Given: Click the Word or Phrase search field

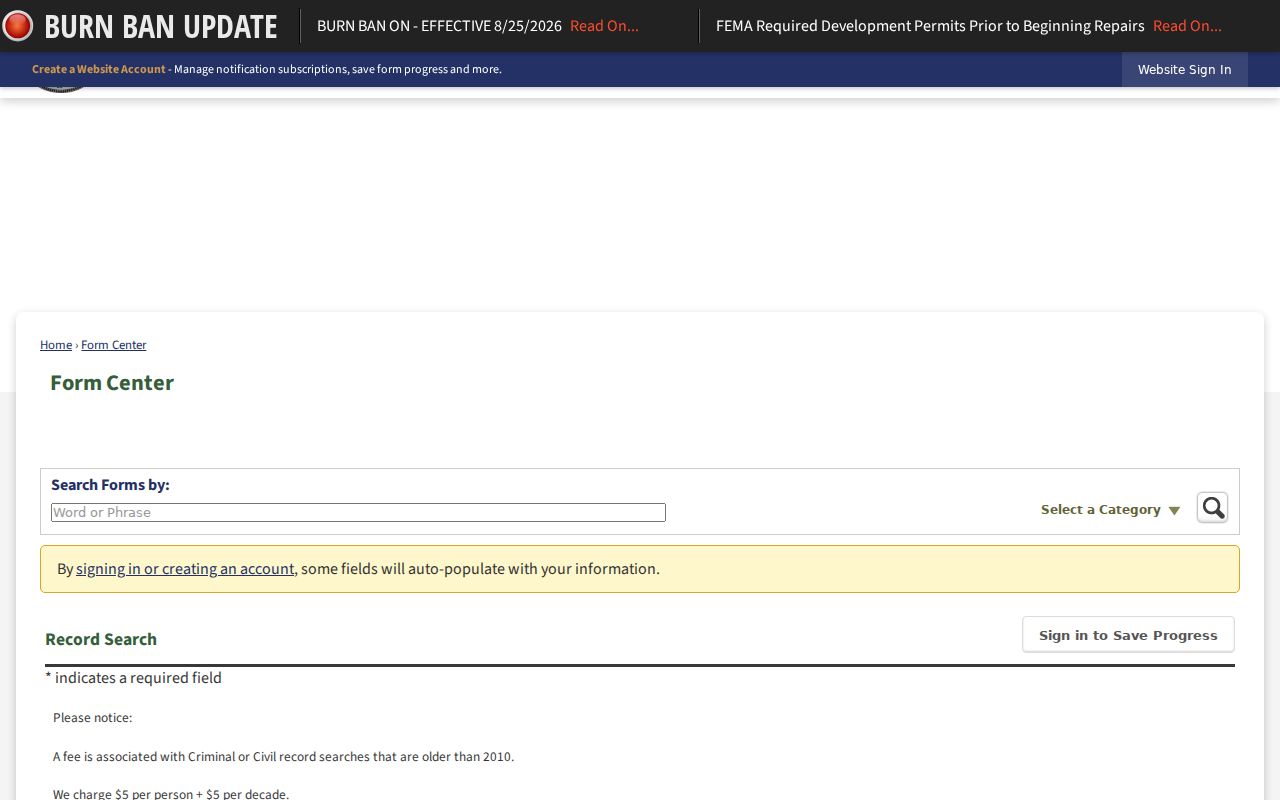Looking at the screenshot, I should pos(358,512).
